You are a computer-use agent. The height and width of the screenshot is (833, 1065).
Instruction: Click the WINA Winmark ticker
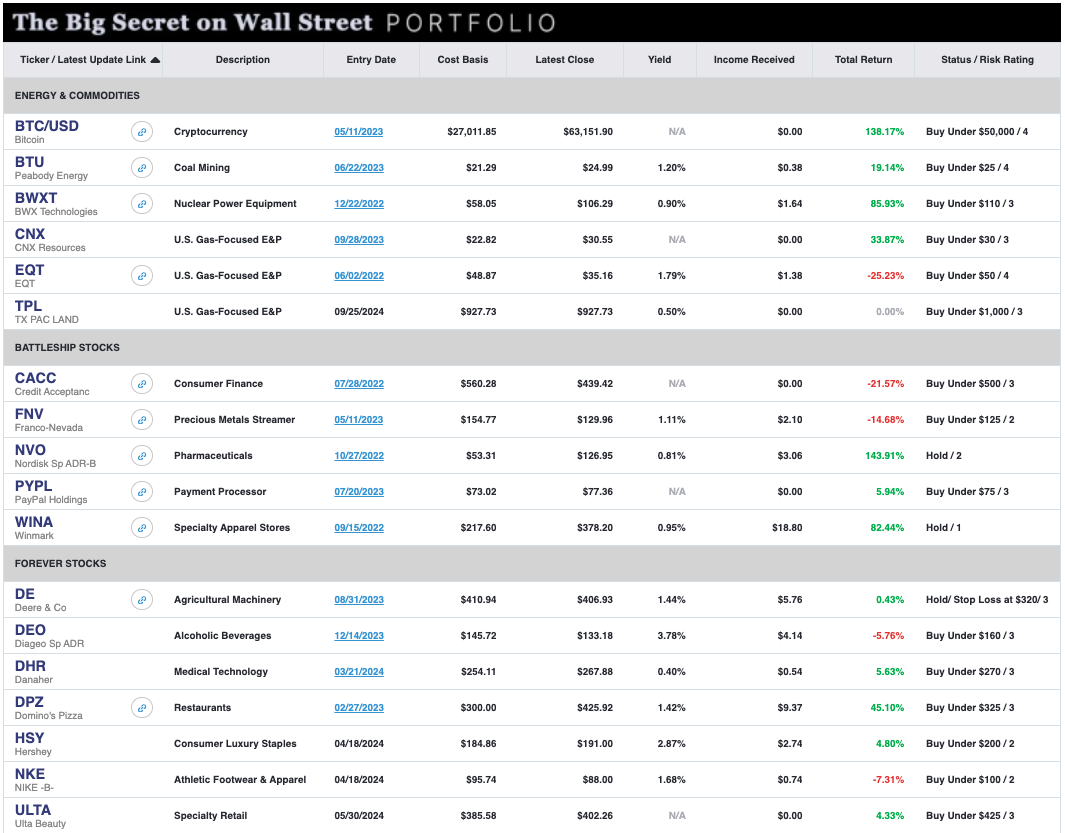(33, 522)
